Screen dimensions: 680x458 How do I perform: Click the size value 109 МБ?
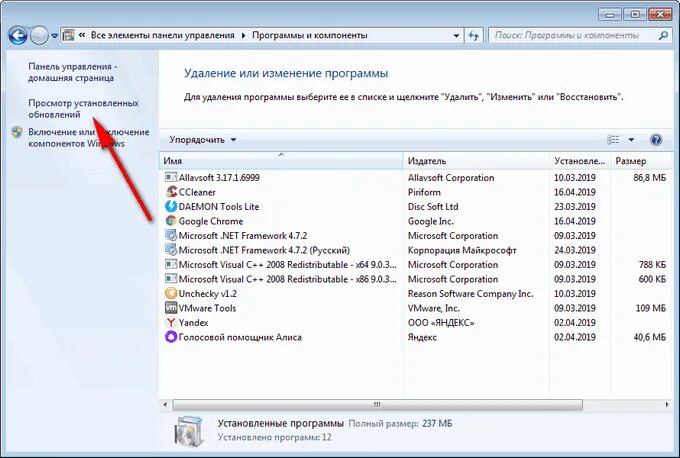[651, 308]
